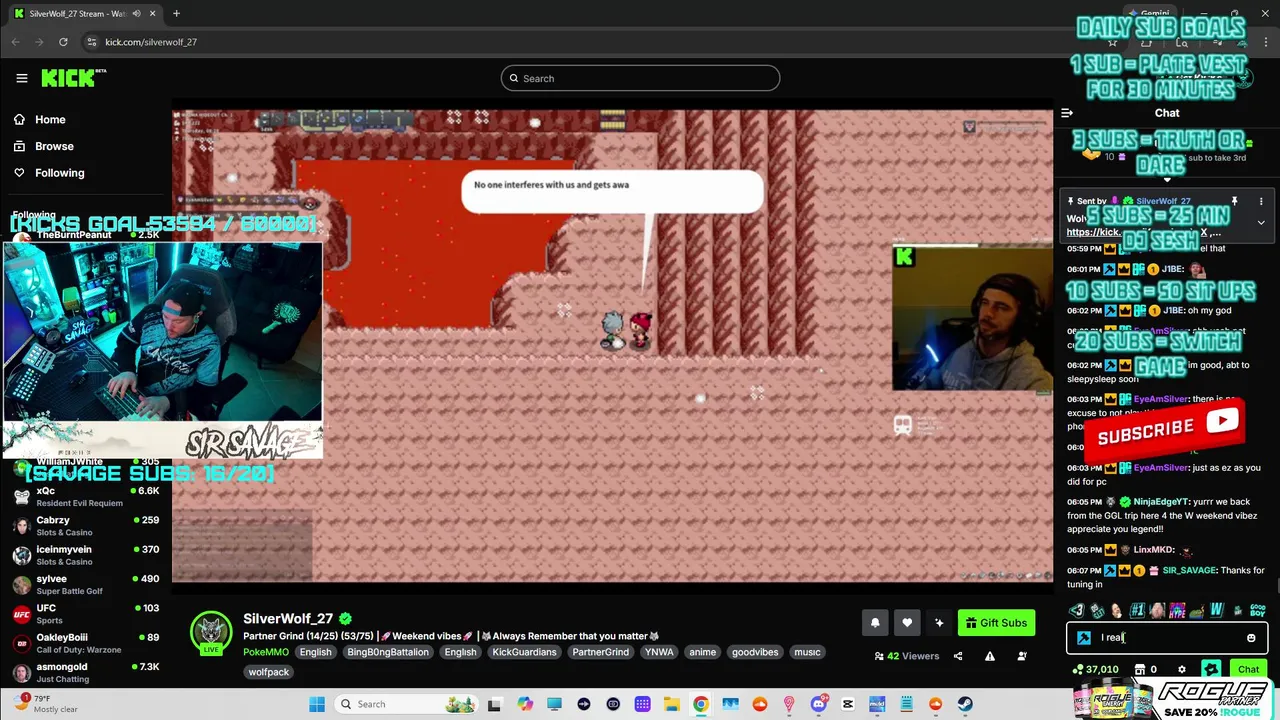Toggle notification bell for channel
Screen dimensions: 1280x720
point(875,623)
